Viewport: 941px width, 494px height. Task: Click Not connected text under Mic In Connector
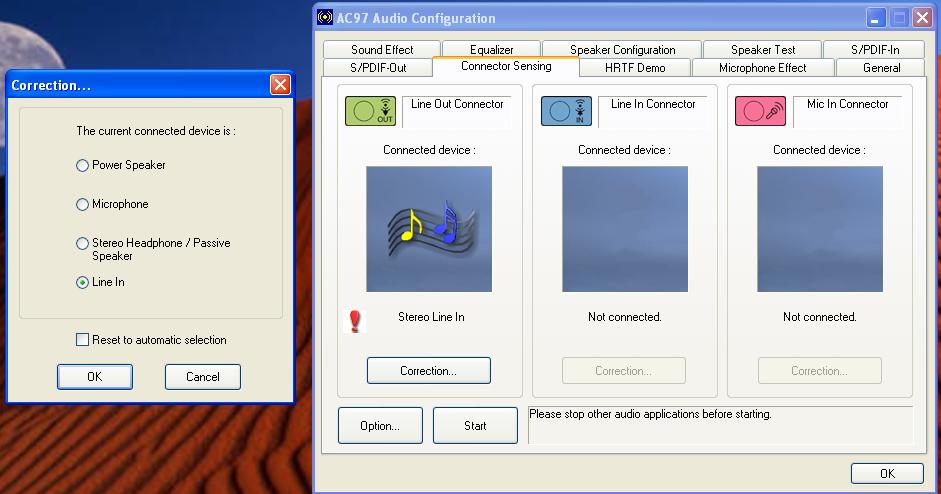tap(820, 317)
